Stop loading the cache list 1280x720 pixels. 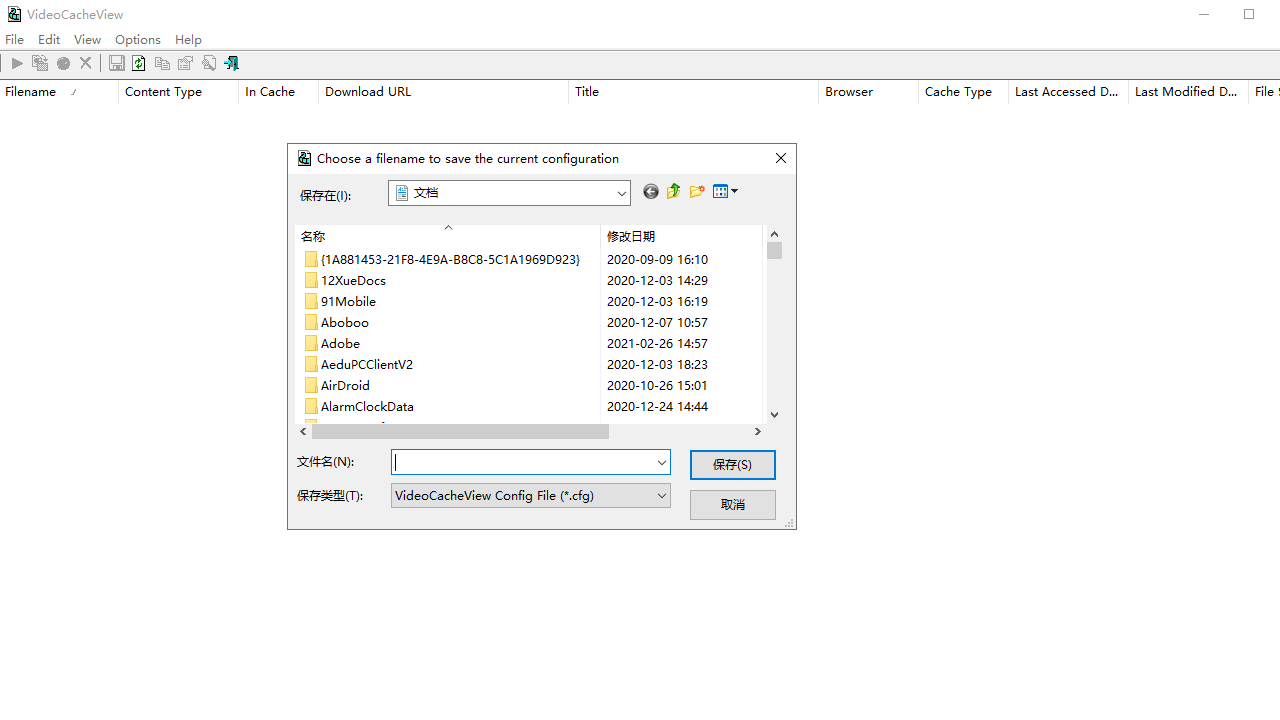point(63,63)
